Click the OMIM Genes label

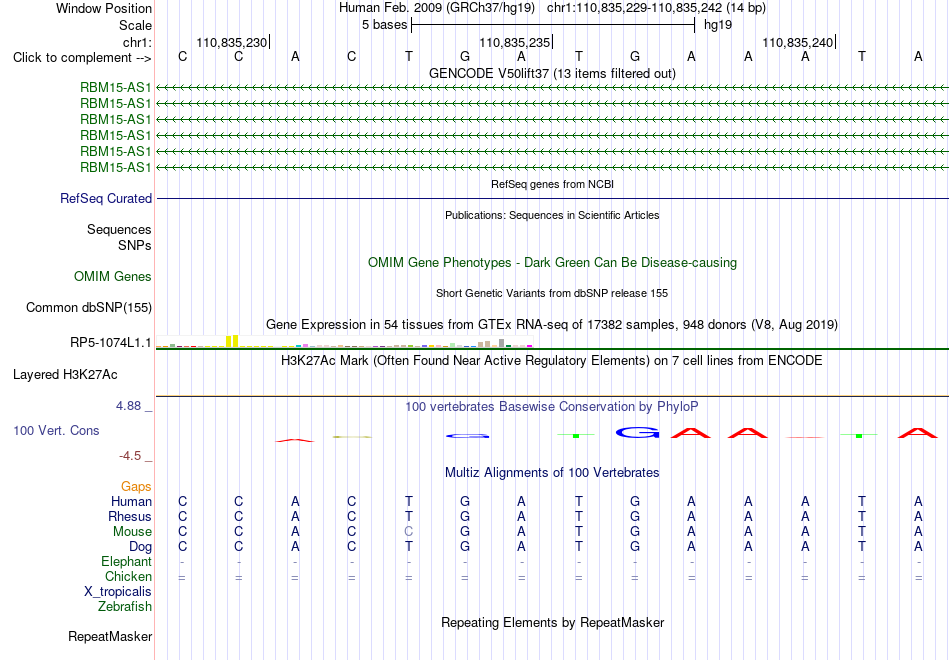click(x=113, y=276)
